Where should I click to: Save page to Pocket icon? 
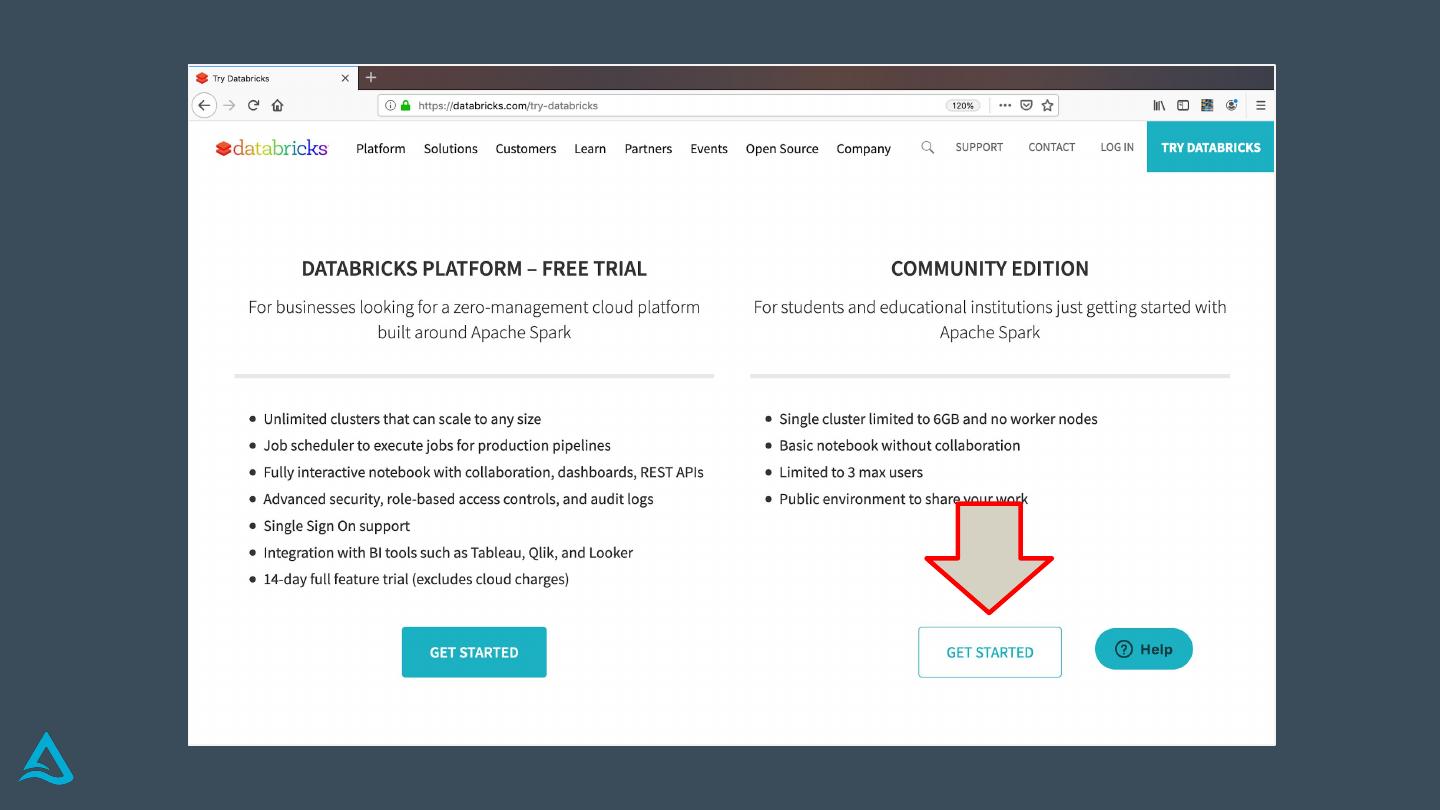(x=1026, y=105)
